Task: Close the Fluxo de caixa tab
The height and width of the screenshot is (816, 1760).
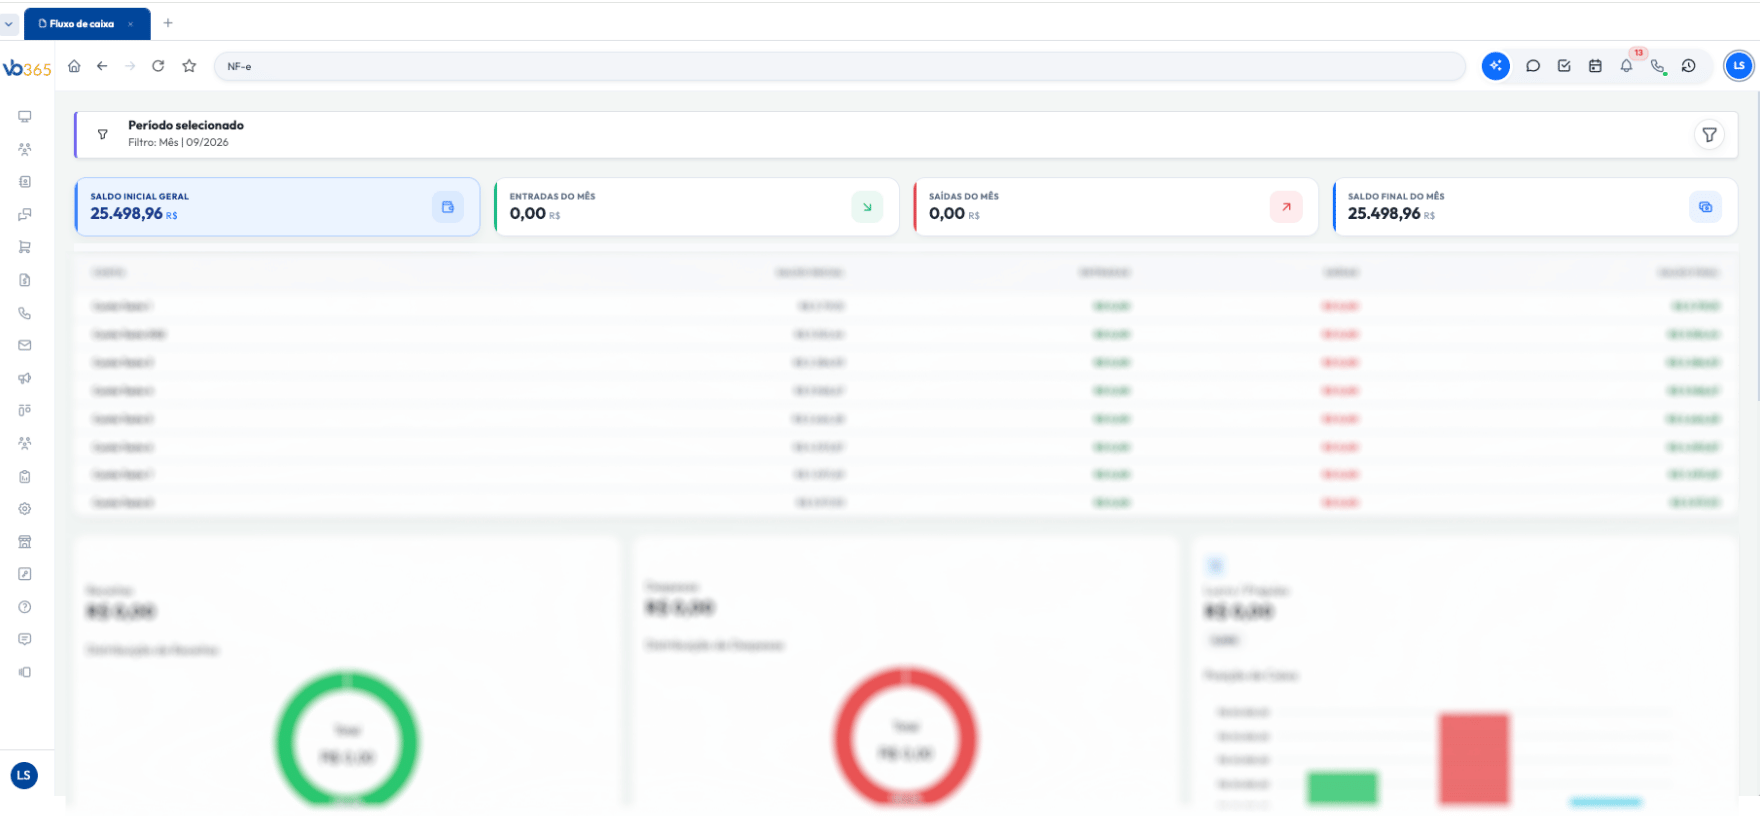Action: tap(131, 24)
